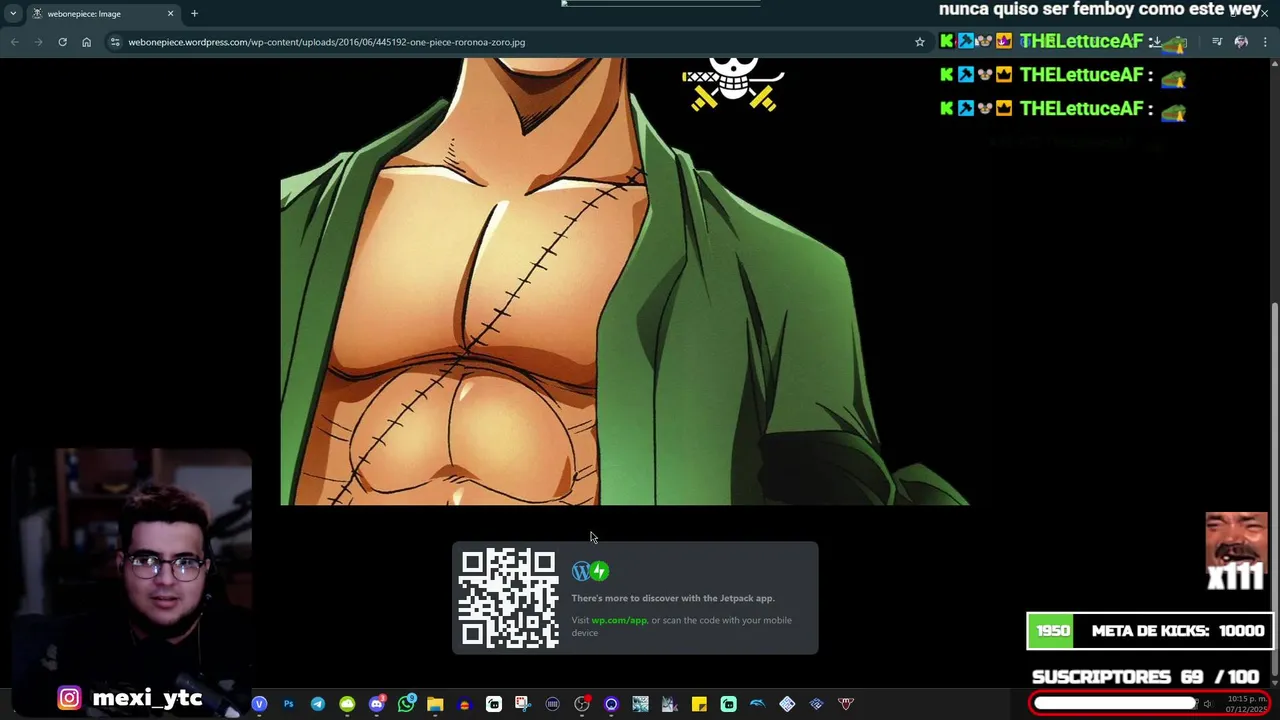Open Discord from the taskbar
The width and height of the screenshot is (1280, 720).
click(376, 704)
